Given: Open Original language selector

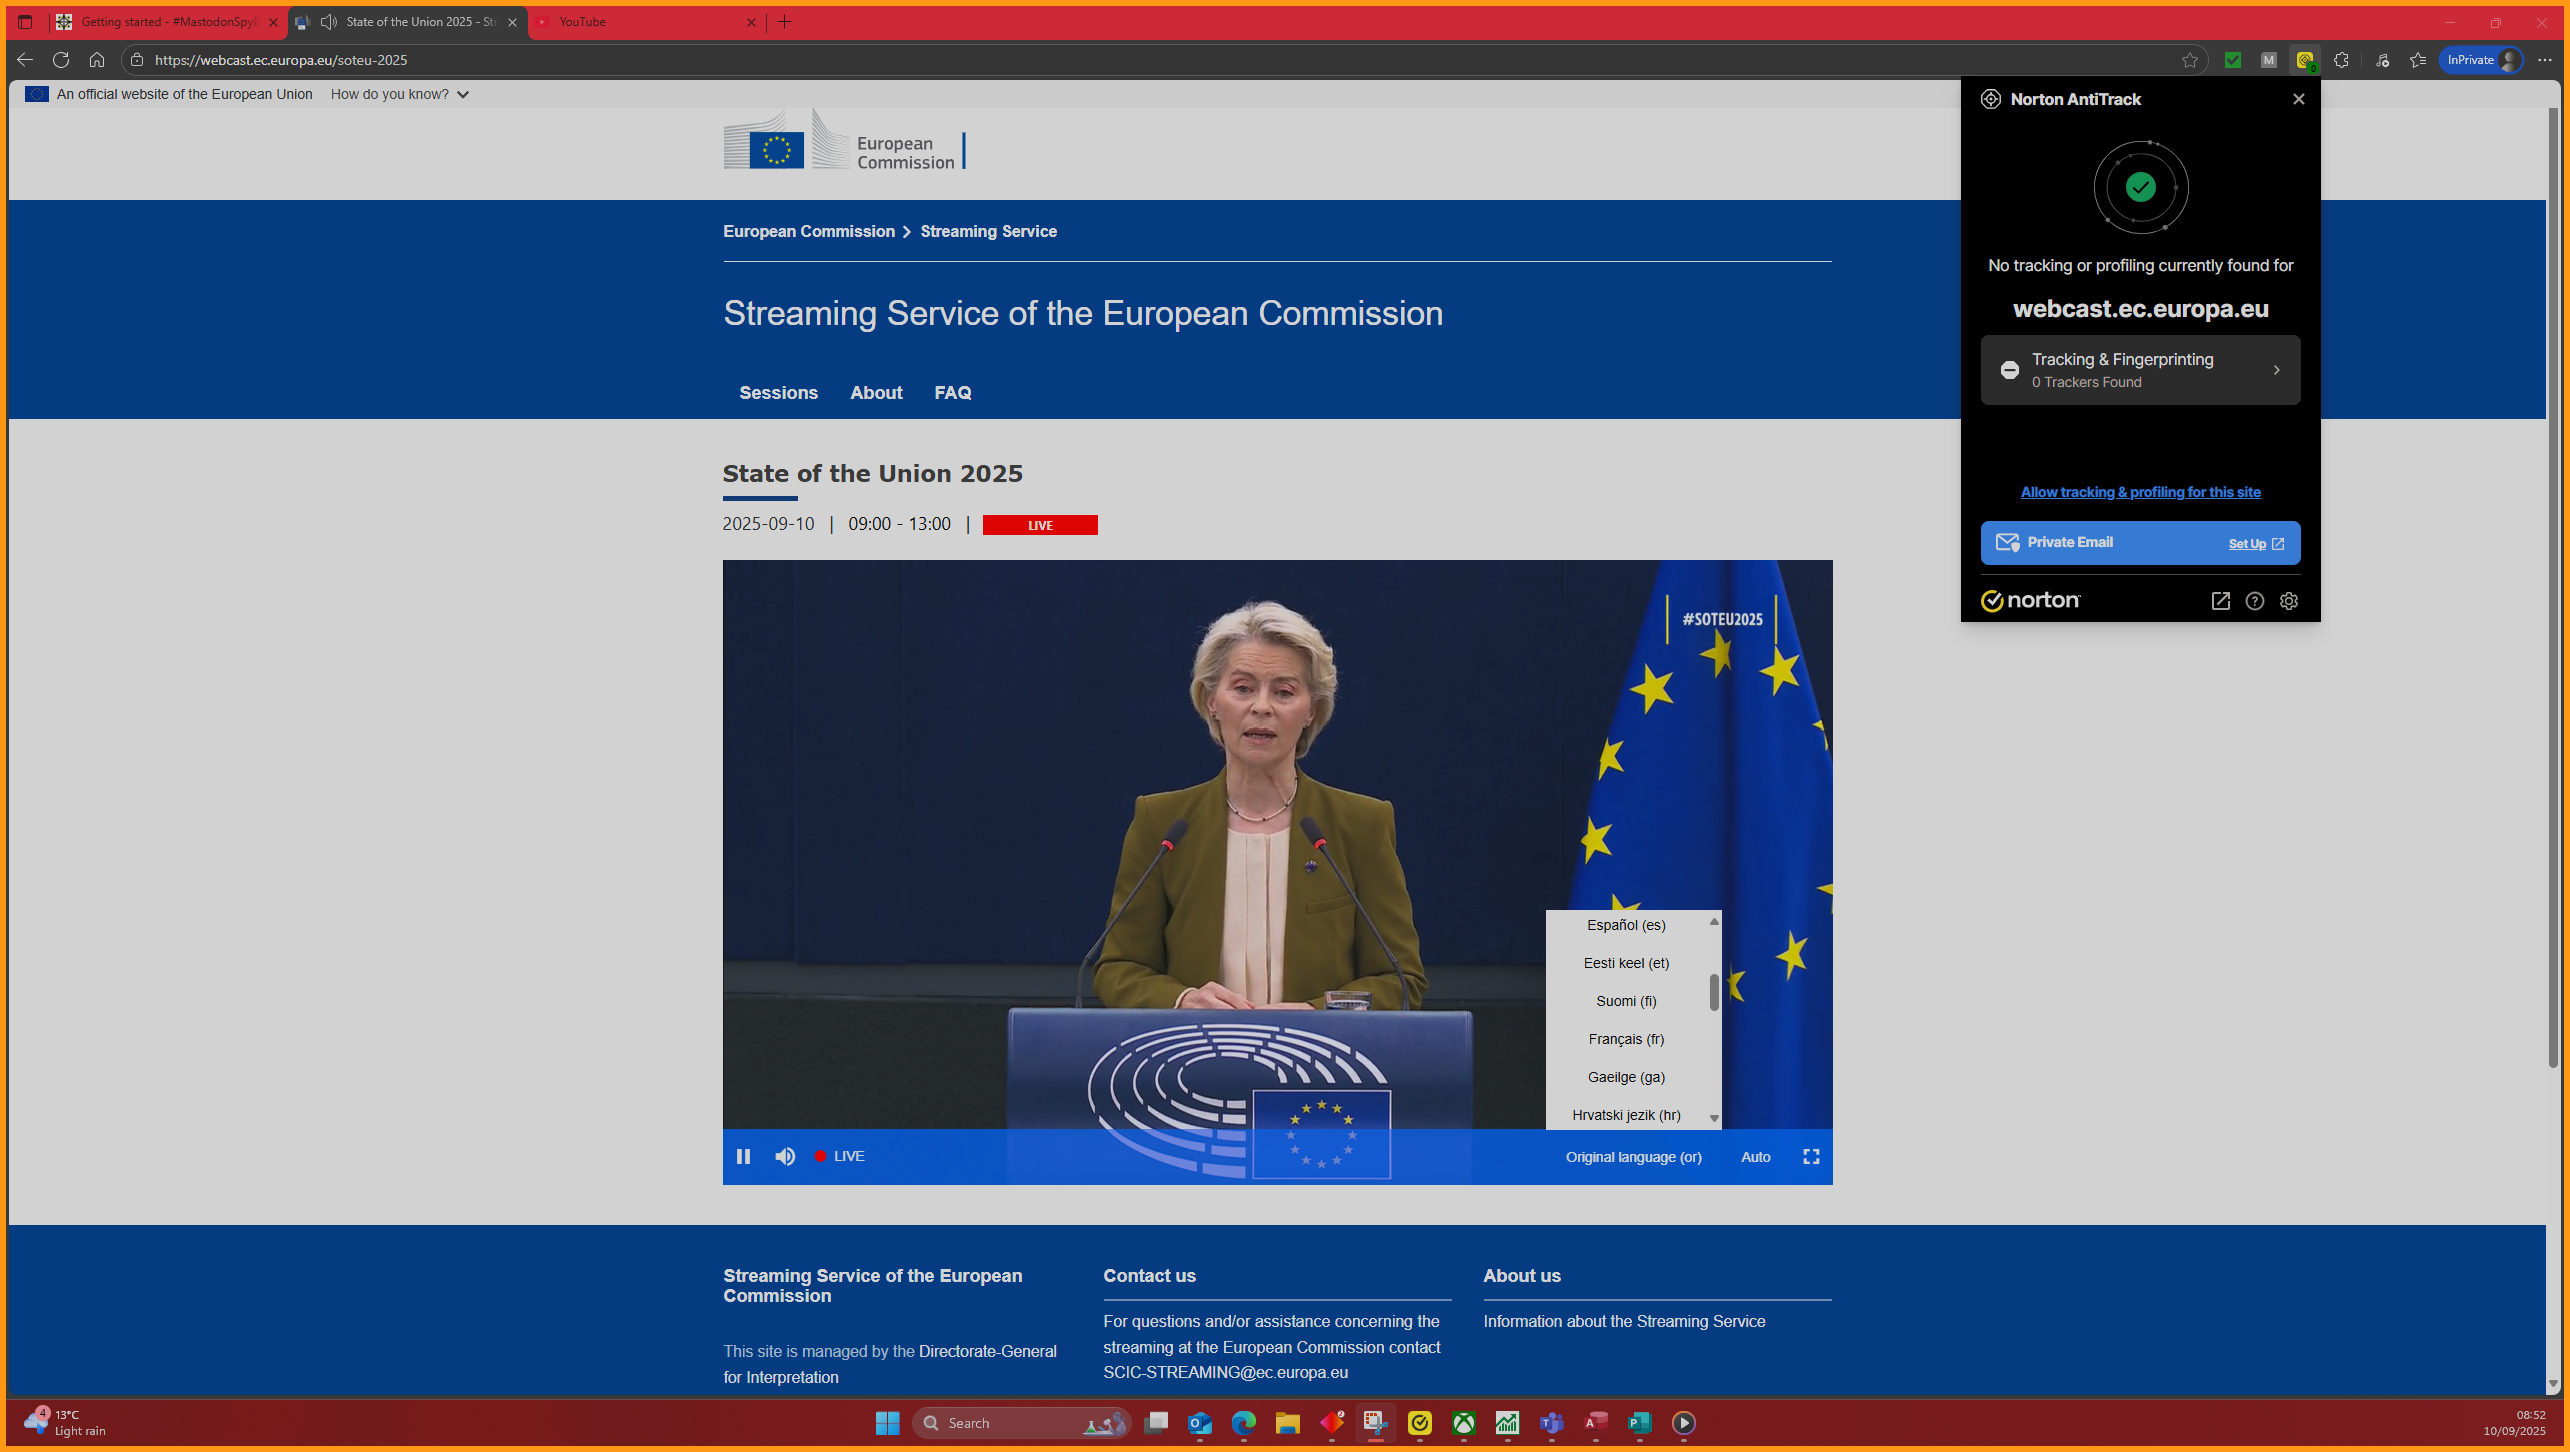Looking at the screenshot, I should point(1633,1157).
